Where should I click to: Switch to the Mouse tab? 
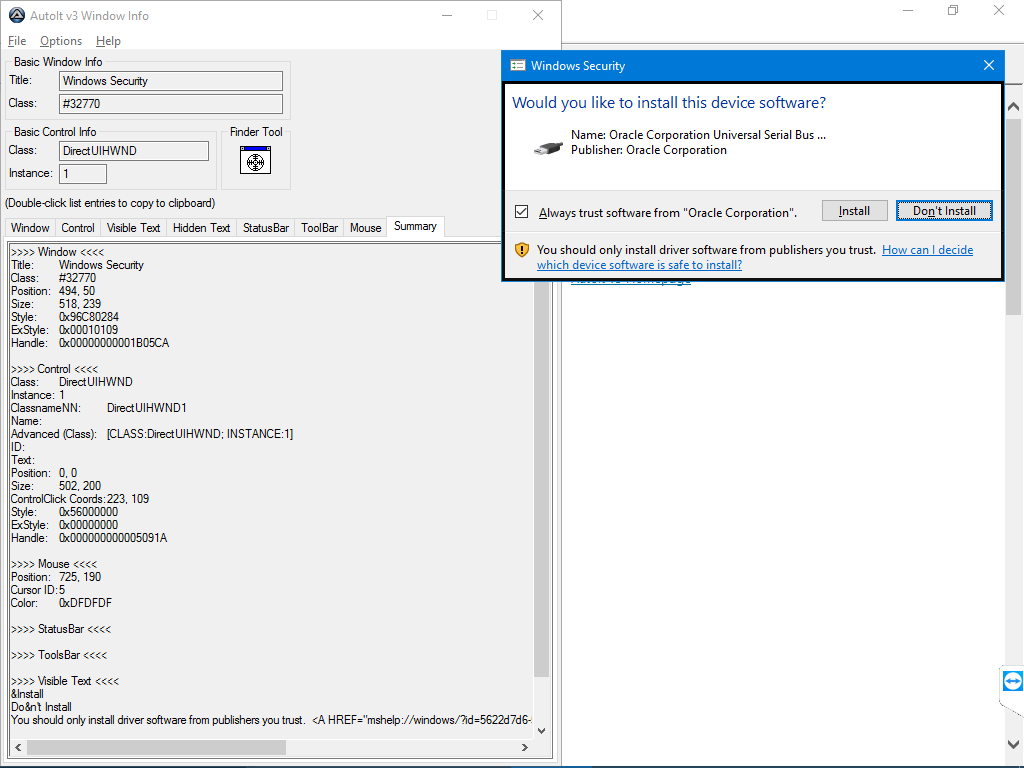[365, 227]
